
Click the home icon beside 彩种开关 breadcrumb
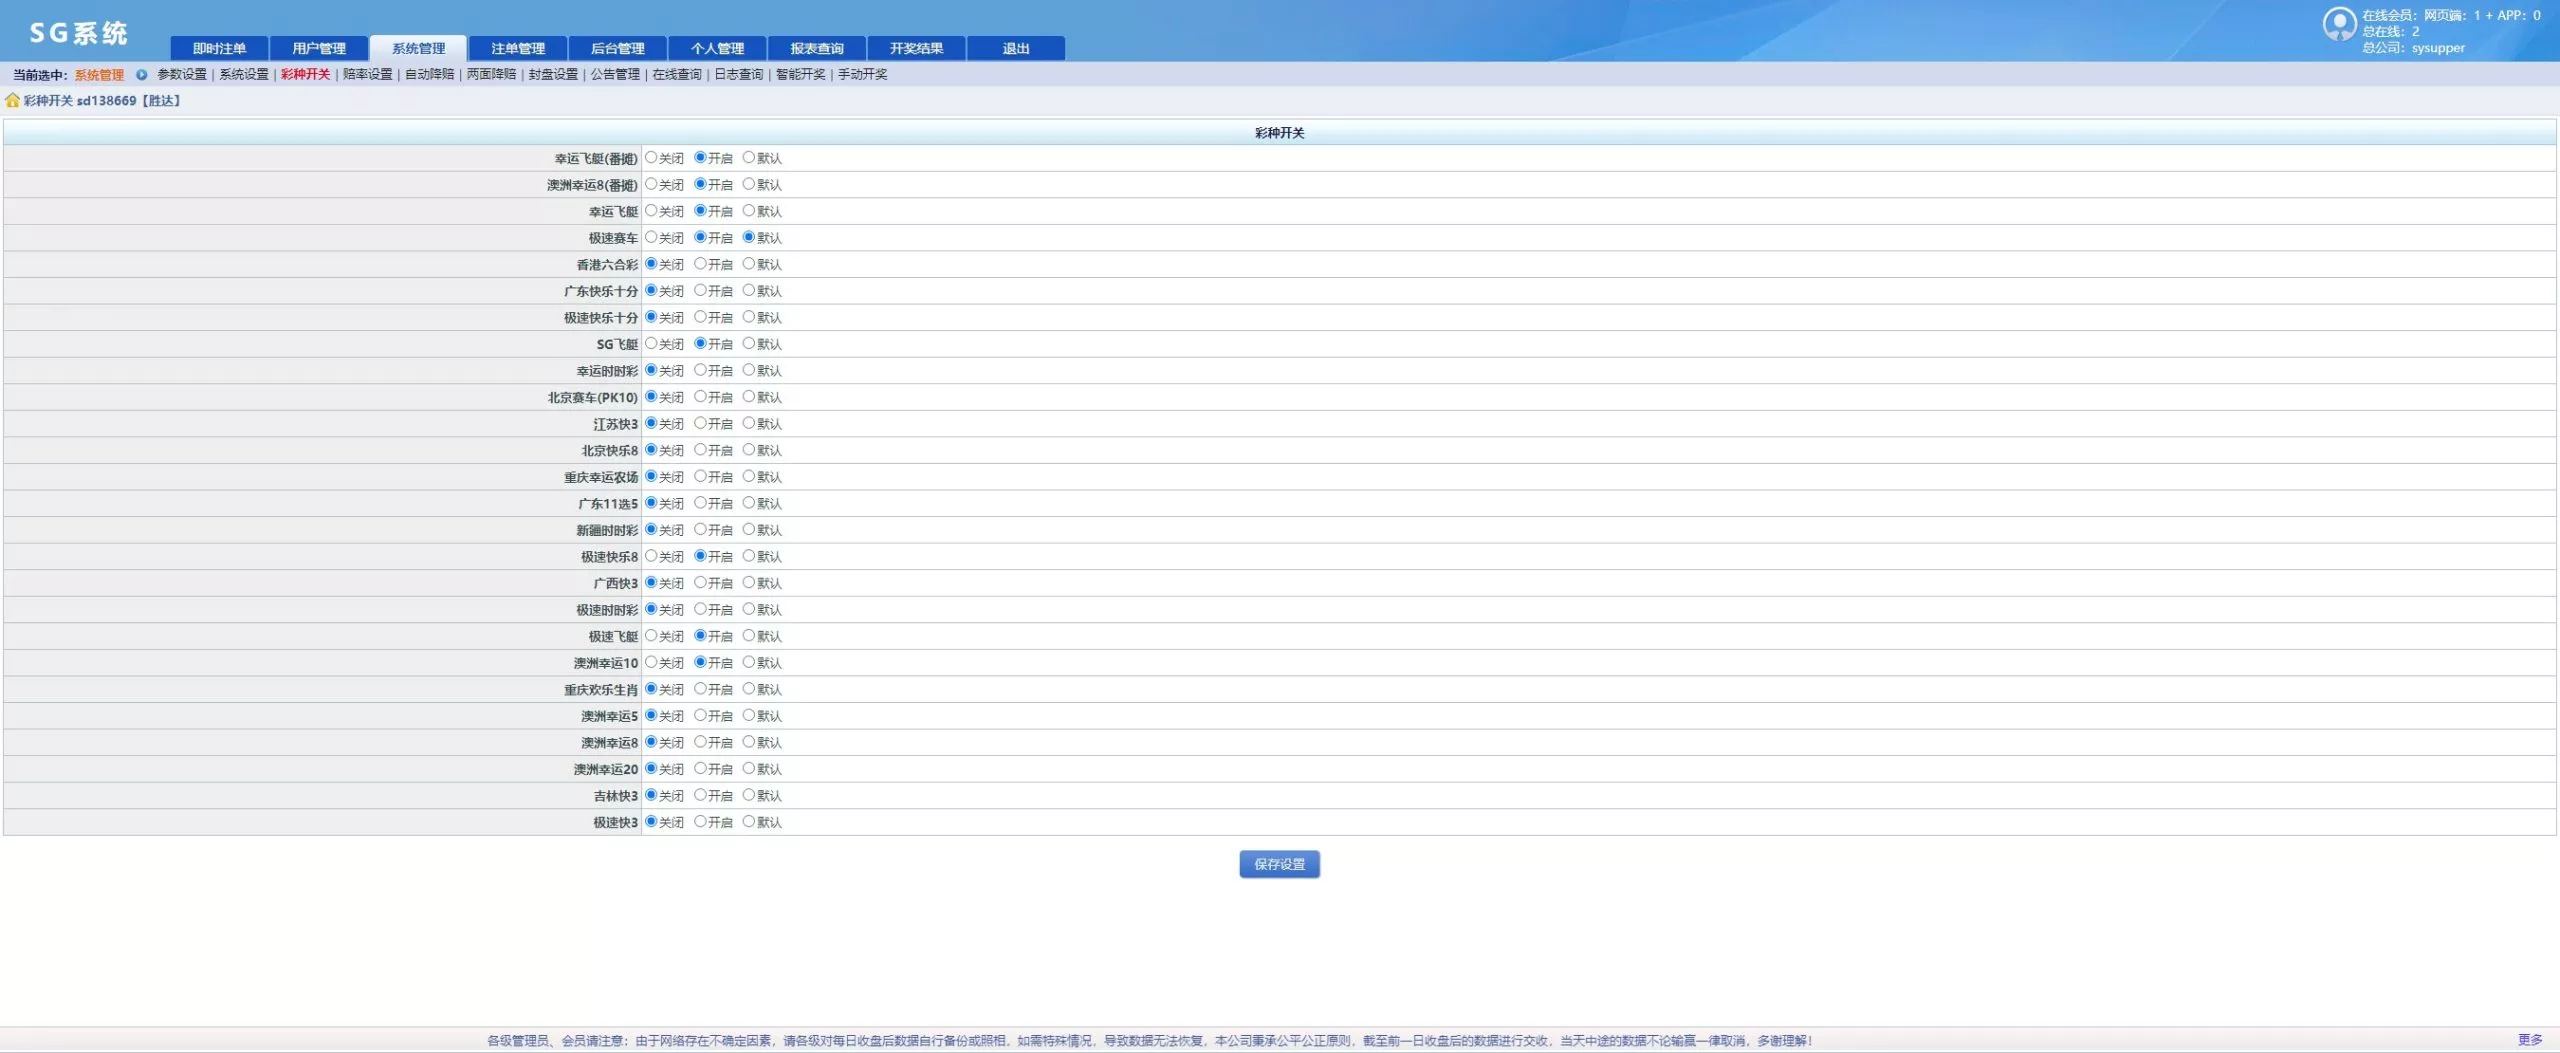point(12,101)
